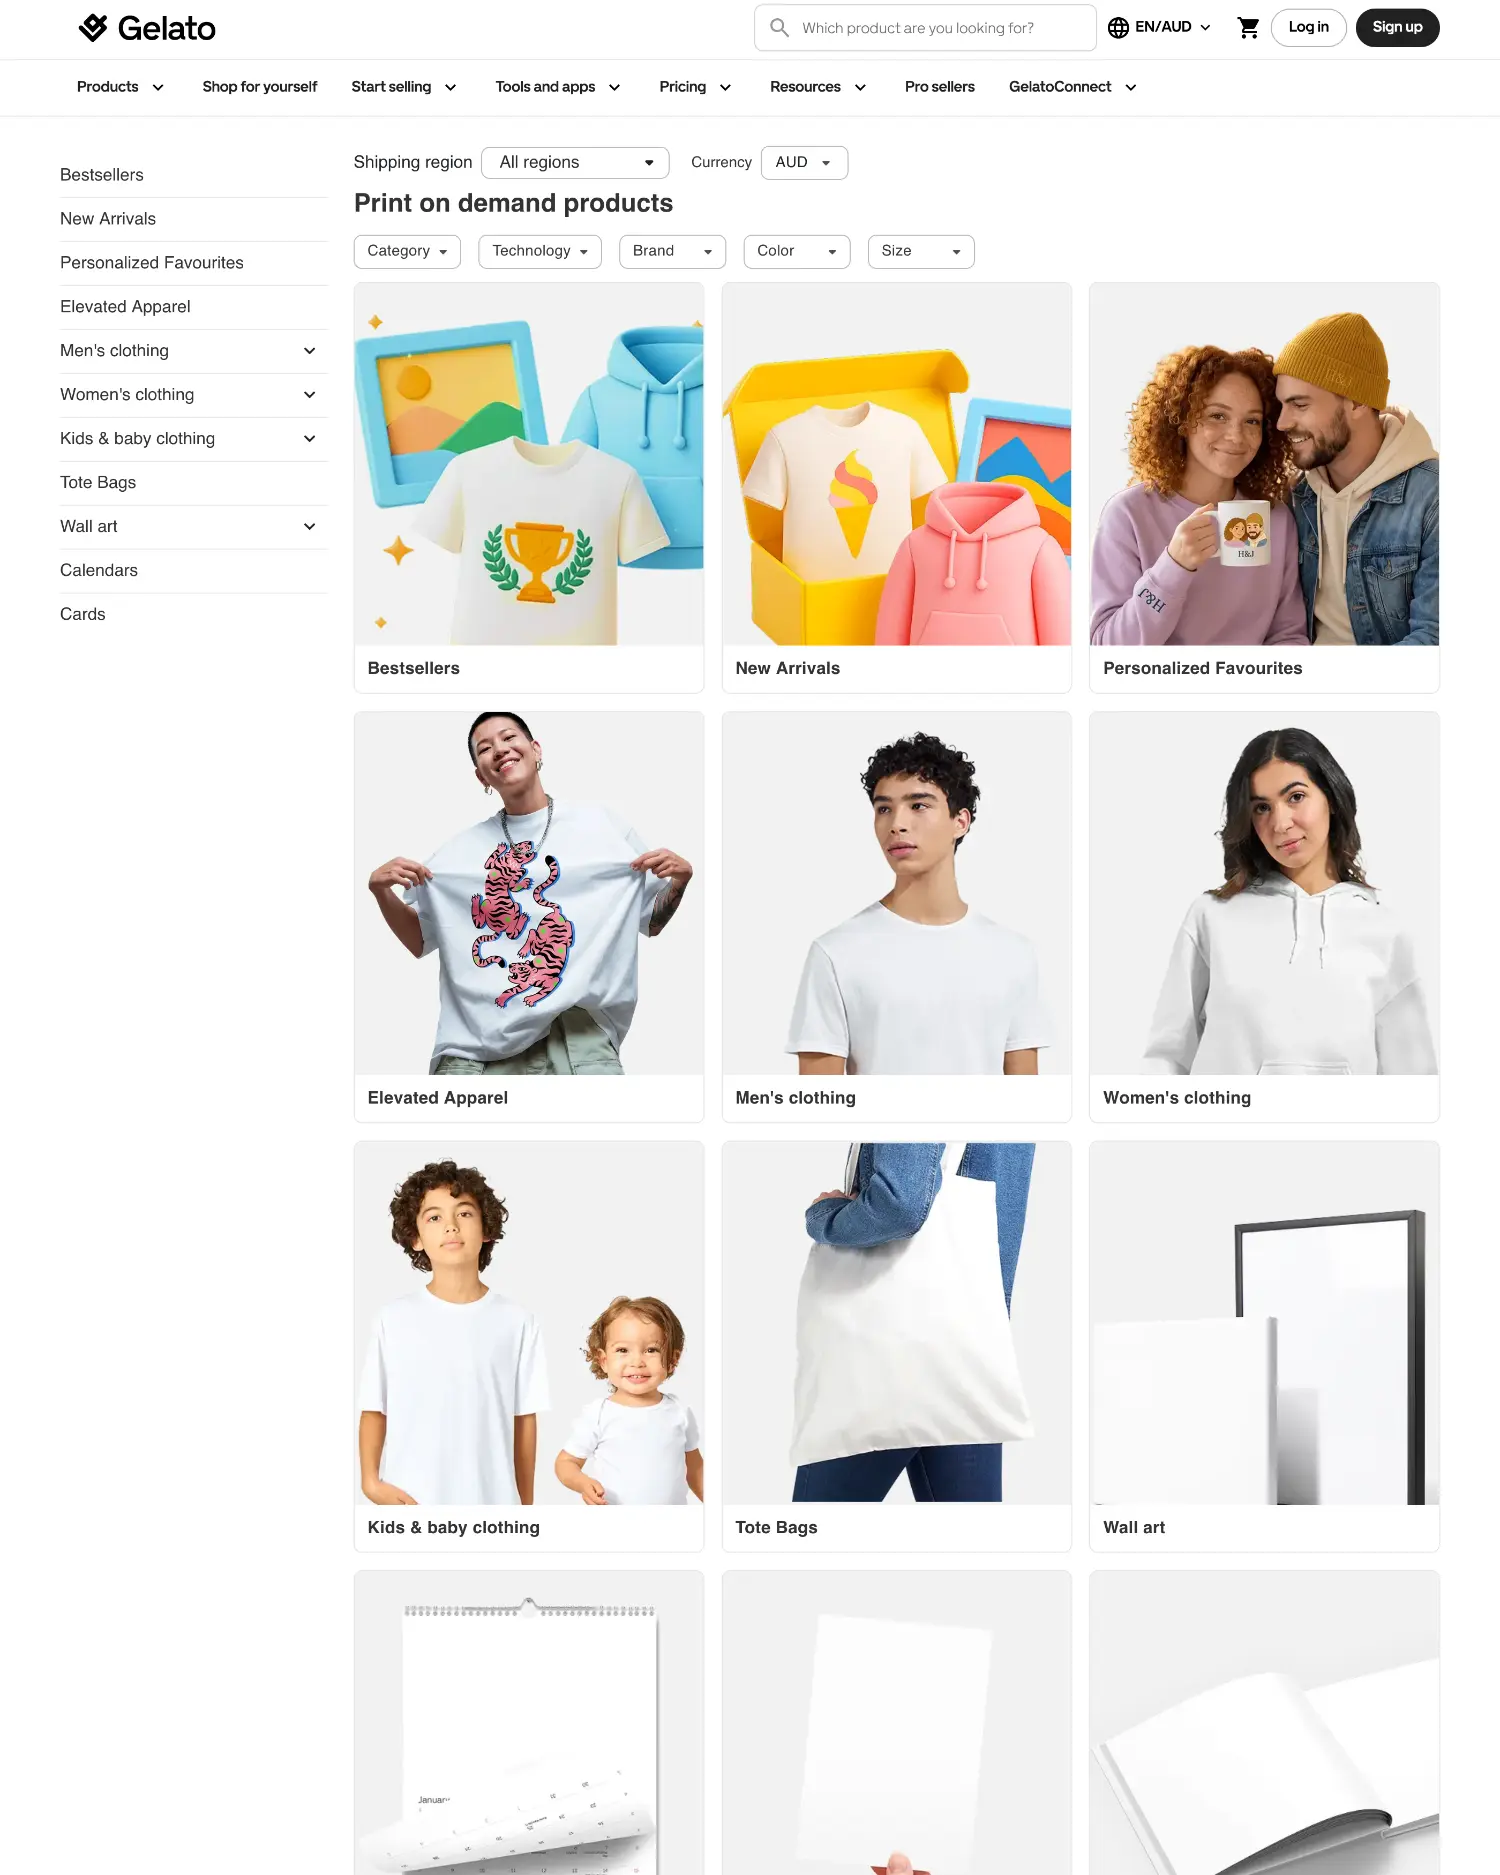1500x1875 pixels.
Task: Open the Products menu
Action: (120, 87)
